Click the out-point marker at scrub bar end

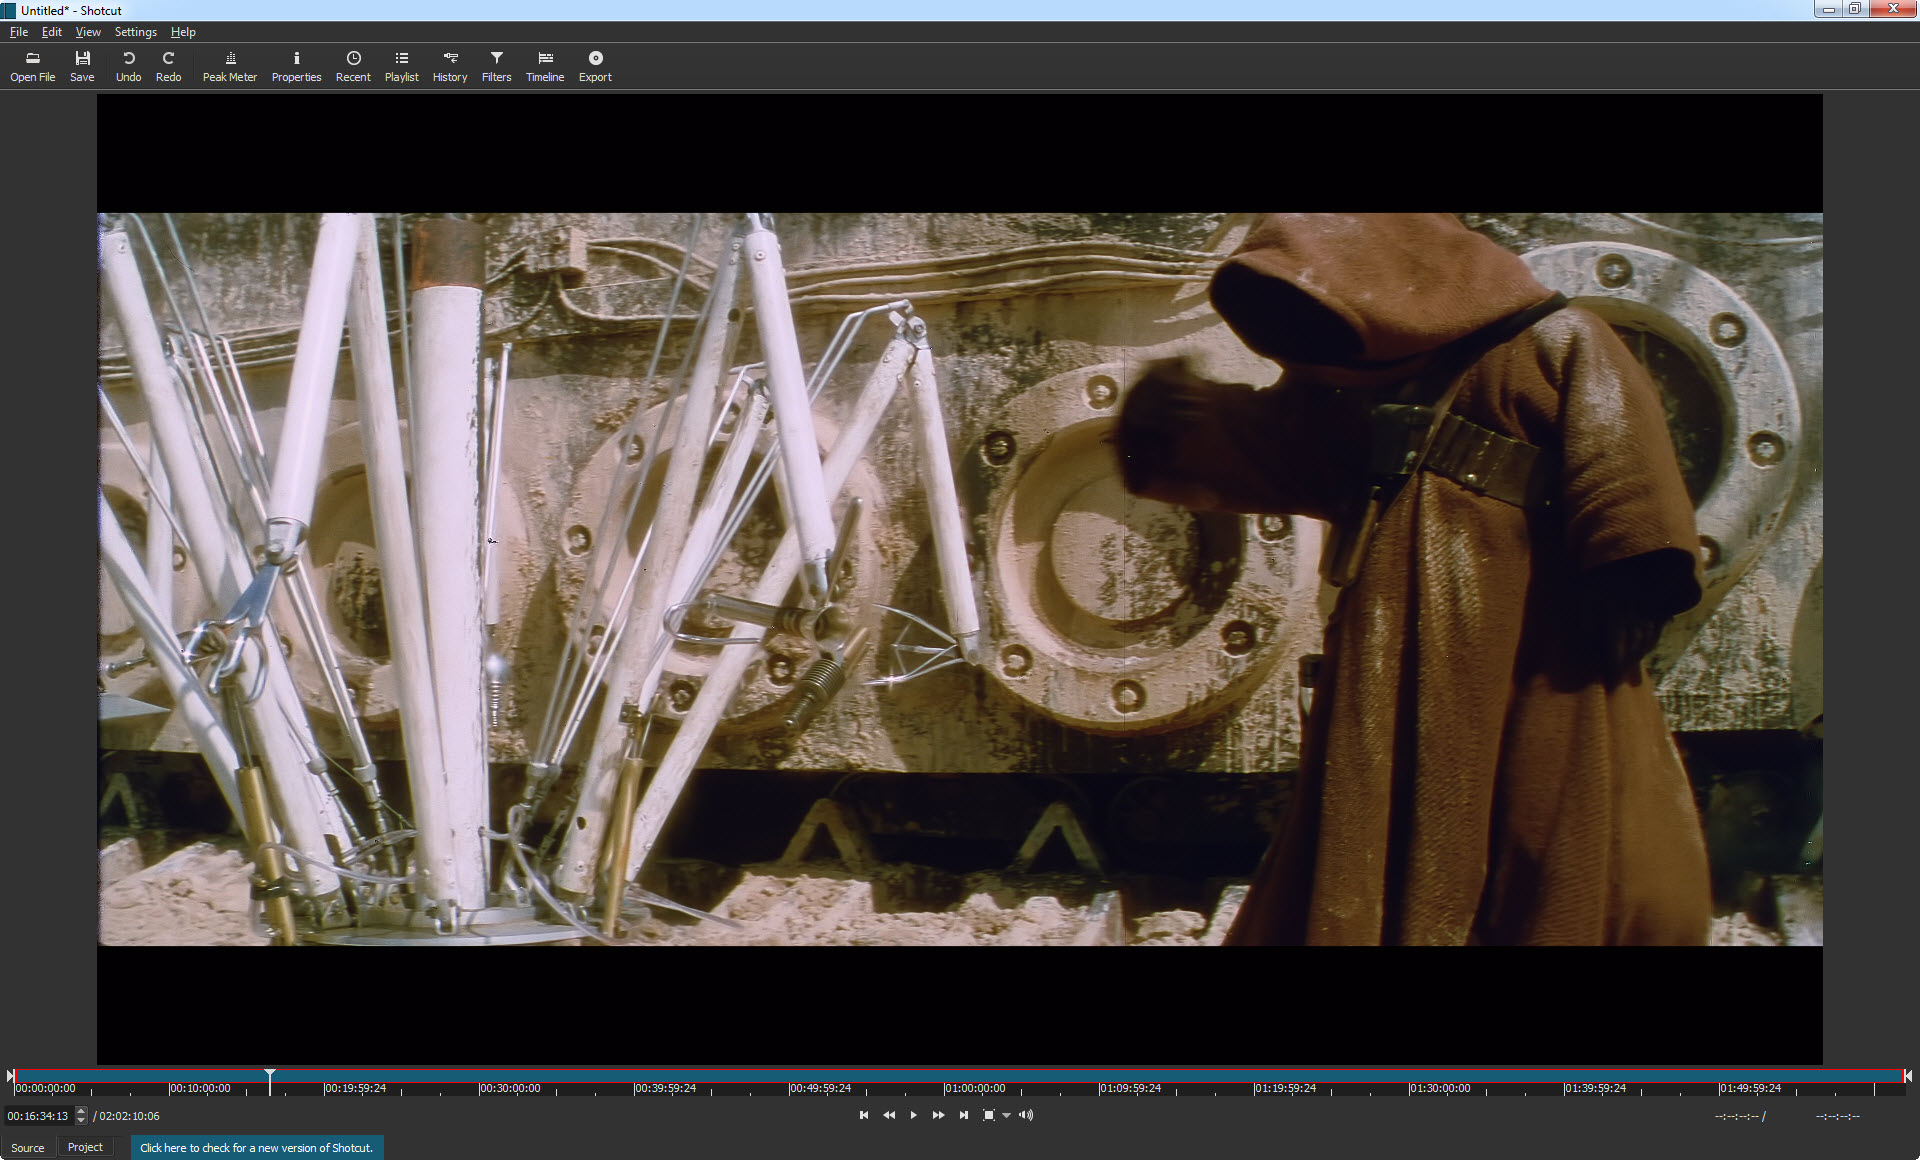[1908, 1076]
